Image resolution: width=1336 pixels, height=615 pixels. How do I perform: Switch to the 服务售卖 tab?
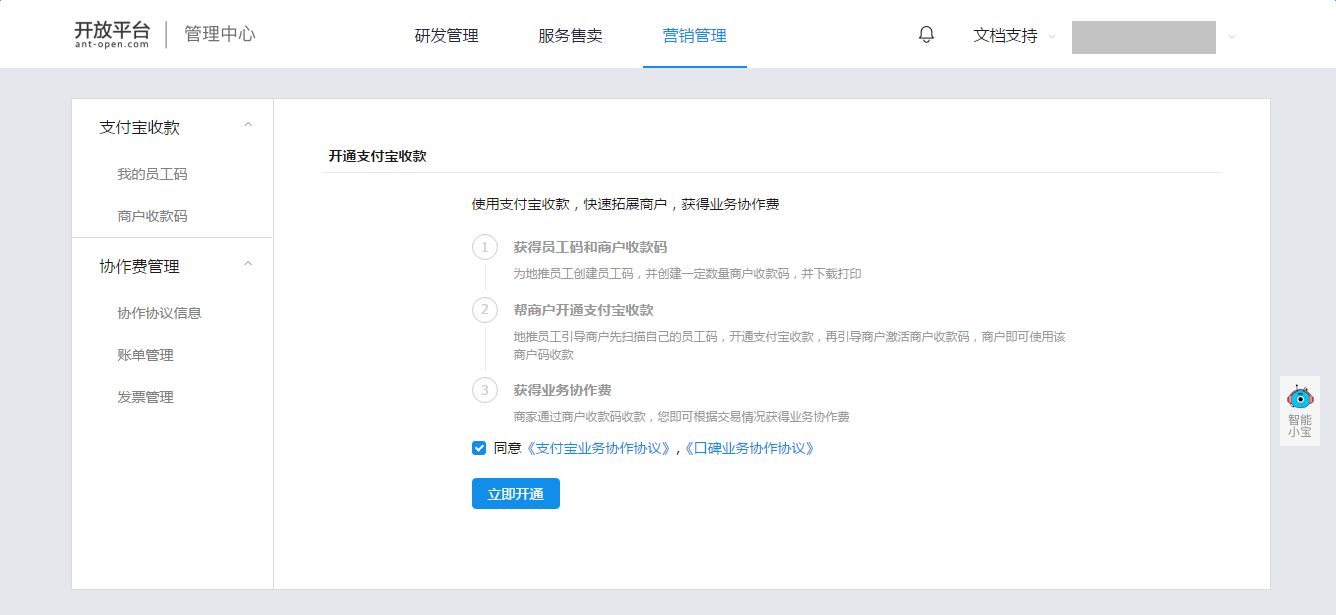pos(570,36)
